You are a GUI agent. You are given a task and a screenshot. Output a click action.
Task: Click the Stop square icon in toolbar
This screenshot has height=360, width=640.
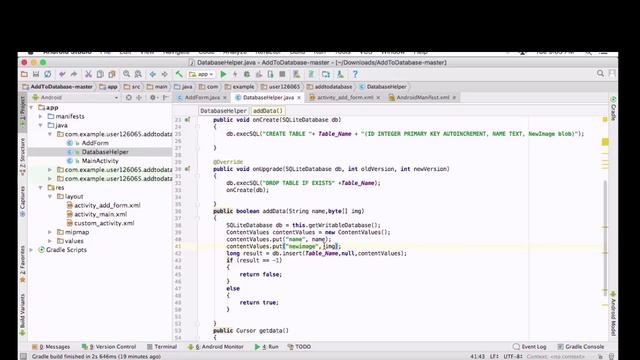282,74
